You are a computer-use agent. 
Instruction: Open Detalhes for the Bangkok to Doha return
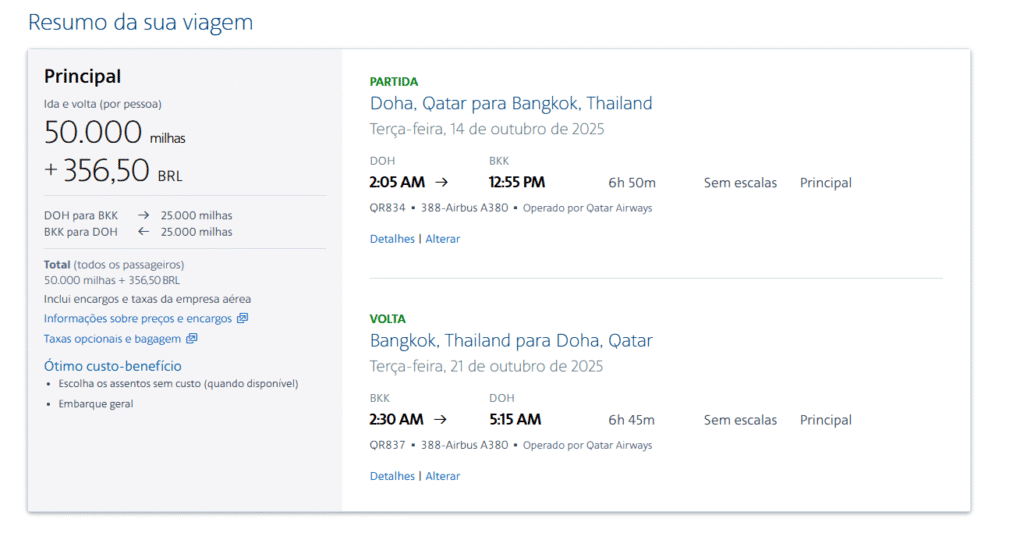(x=392, y=476)
